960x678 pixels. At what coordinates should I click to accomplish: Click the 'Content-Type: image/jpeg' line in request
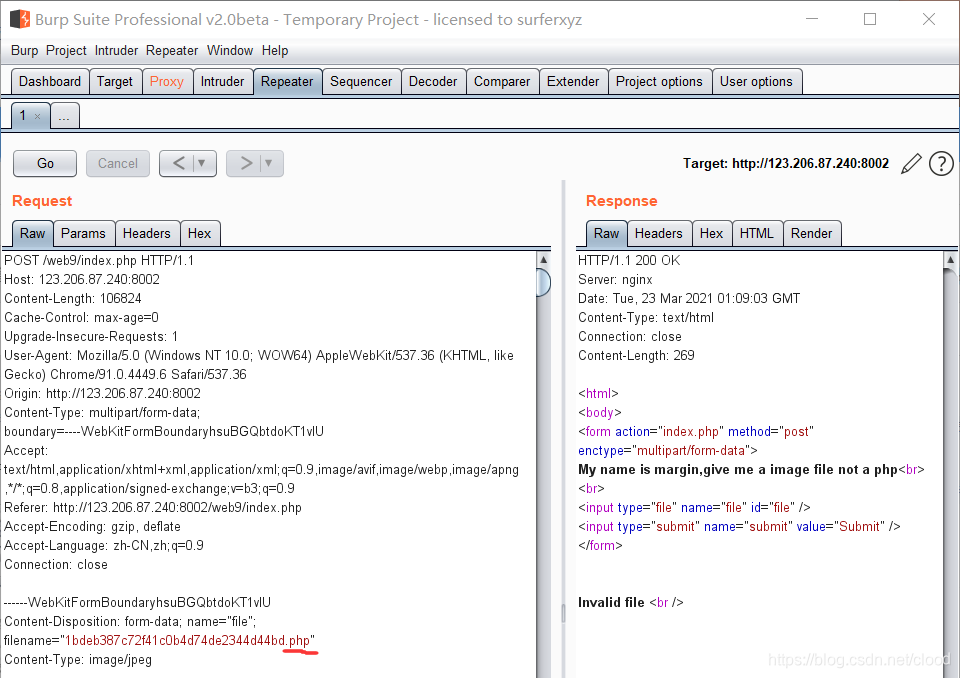click(78, 660)
